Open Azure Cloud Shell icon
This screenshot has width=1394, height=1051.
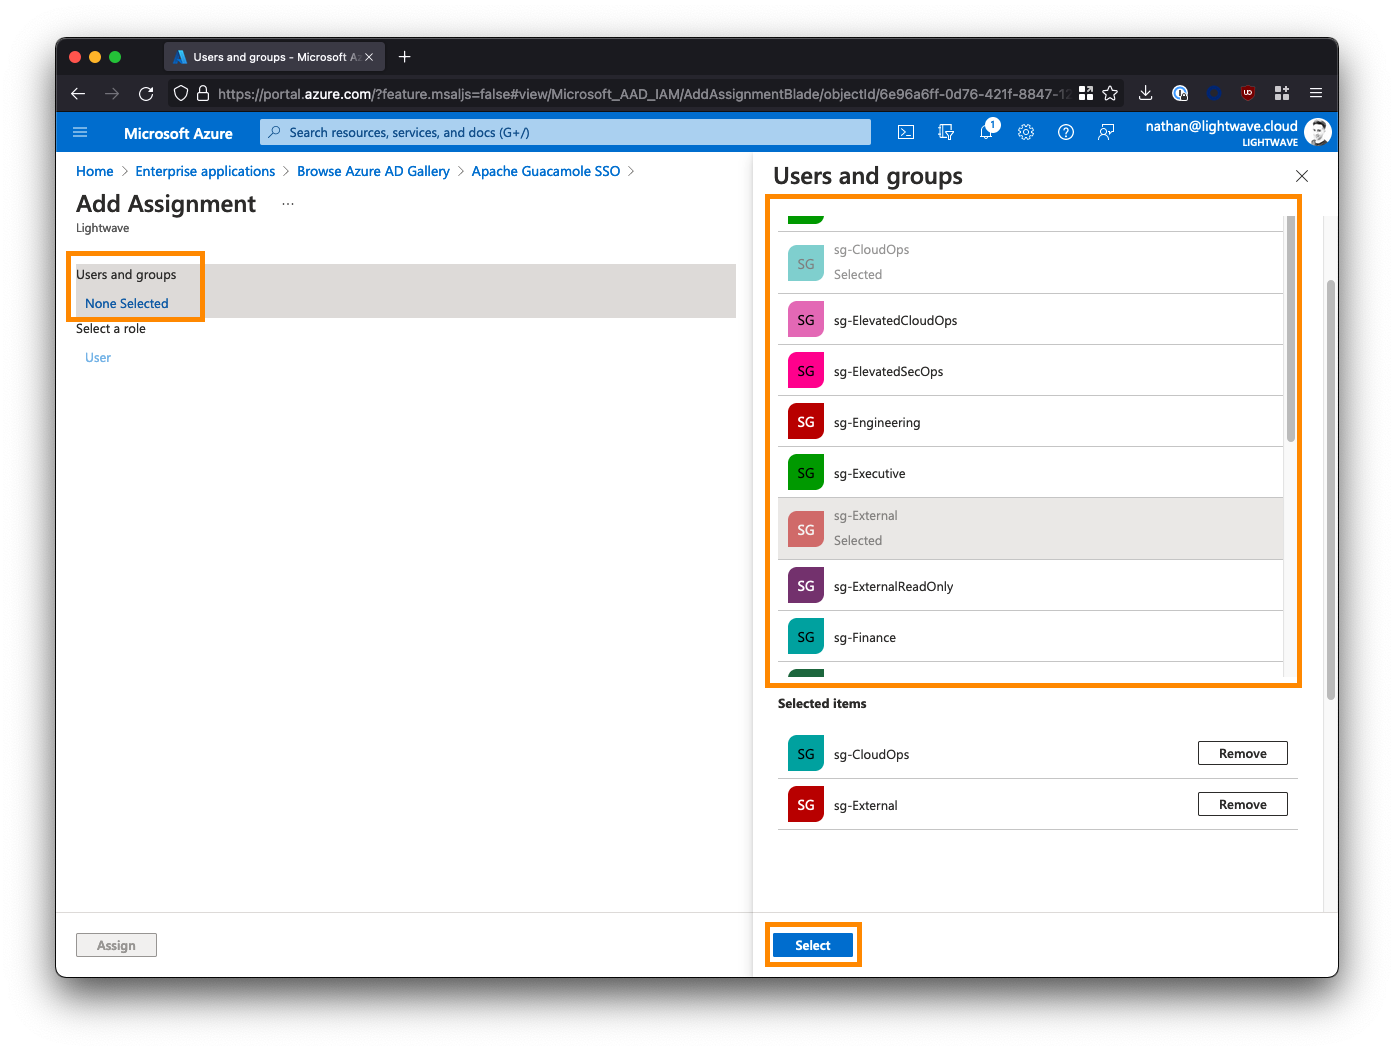point(906,132)
